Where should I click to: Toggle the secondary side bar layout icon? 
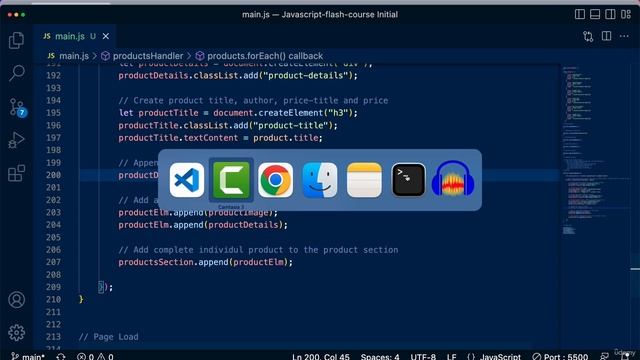(x=610, y=14)
